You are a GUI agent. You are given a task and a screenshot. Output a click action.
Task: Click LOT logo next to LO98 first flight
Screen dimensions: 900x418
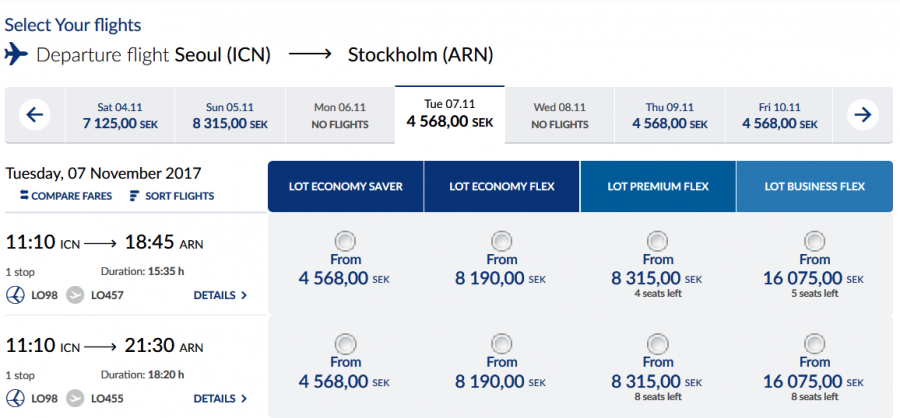pos(17,295)
